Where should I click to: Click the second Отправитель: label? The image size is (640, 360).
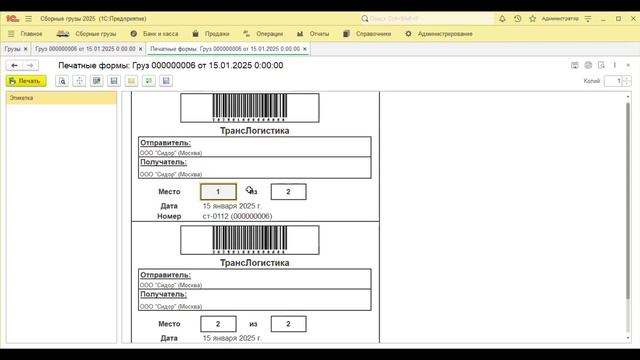pyautogui.click(x=165, y=275)
